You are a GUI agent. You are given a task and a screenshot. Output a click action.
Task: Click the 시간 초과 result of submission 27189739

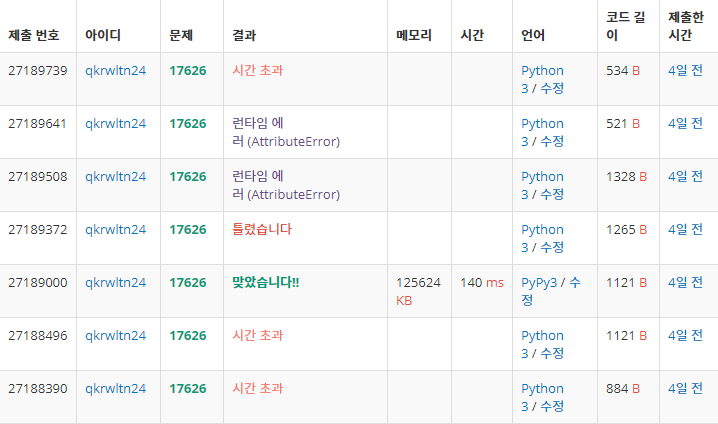coord(258,70)
